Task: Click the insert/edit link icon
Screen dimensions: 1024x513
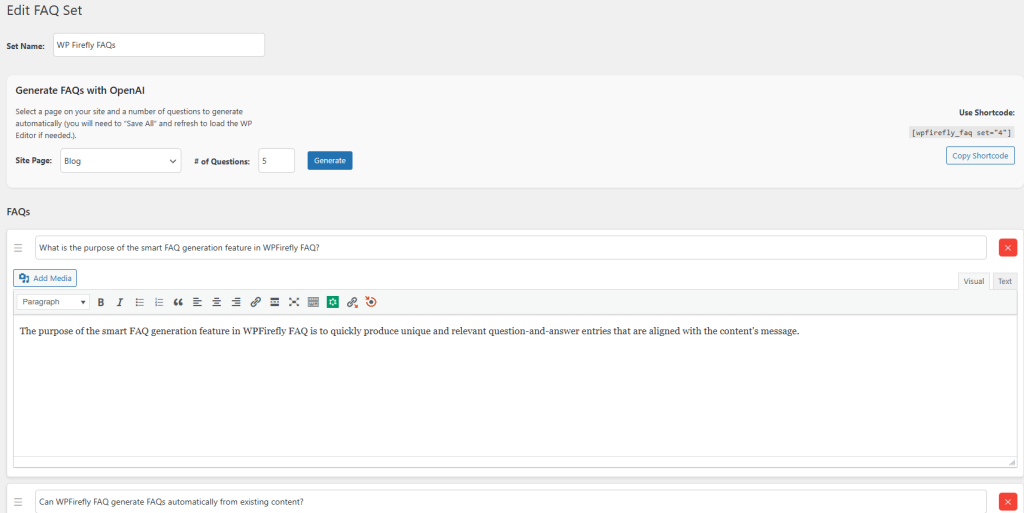Action: coord(256,302)
